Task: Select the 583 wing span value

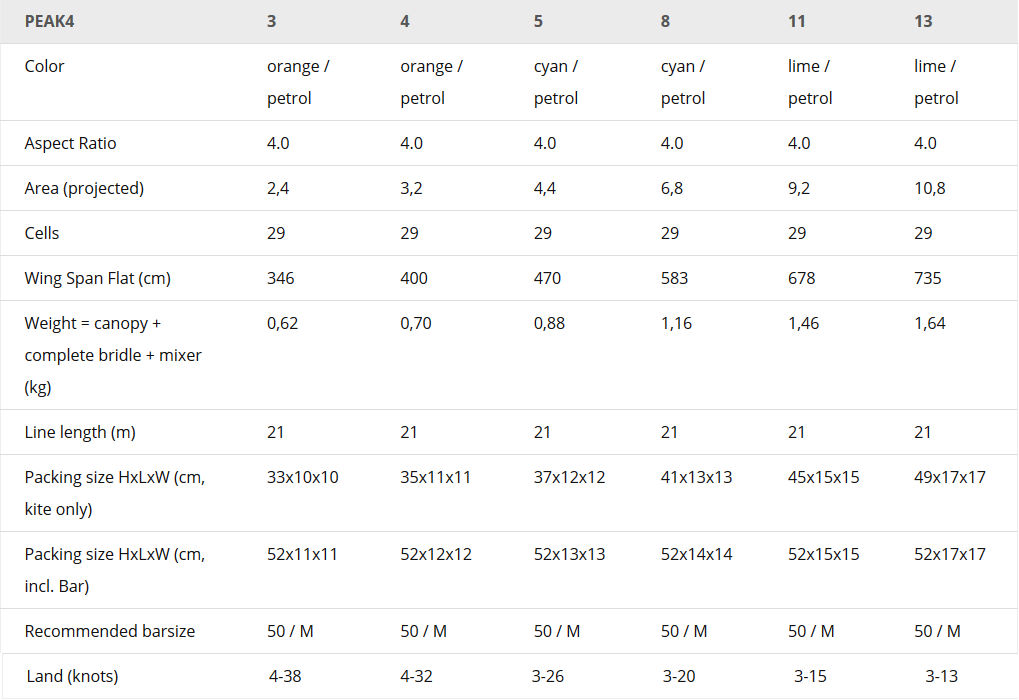Action: tap(675, 278)
